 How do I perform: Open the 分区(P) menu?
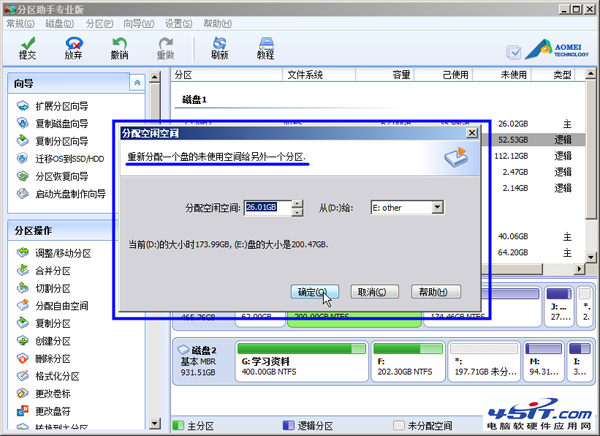[99, 24]
